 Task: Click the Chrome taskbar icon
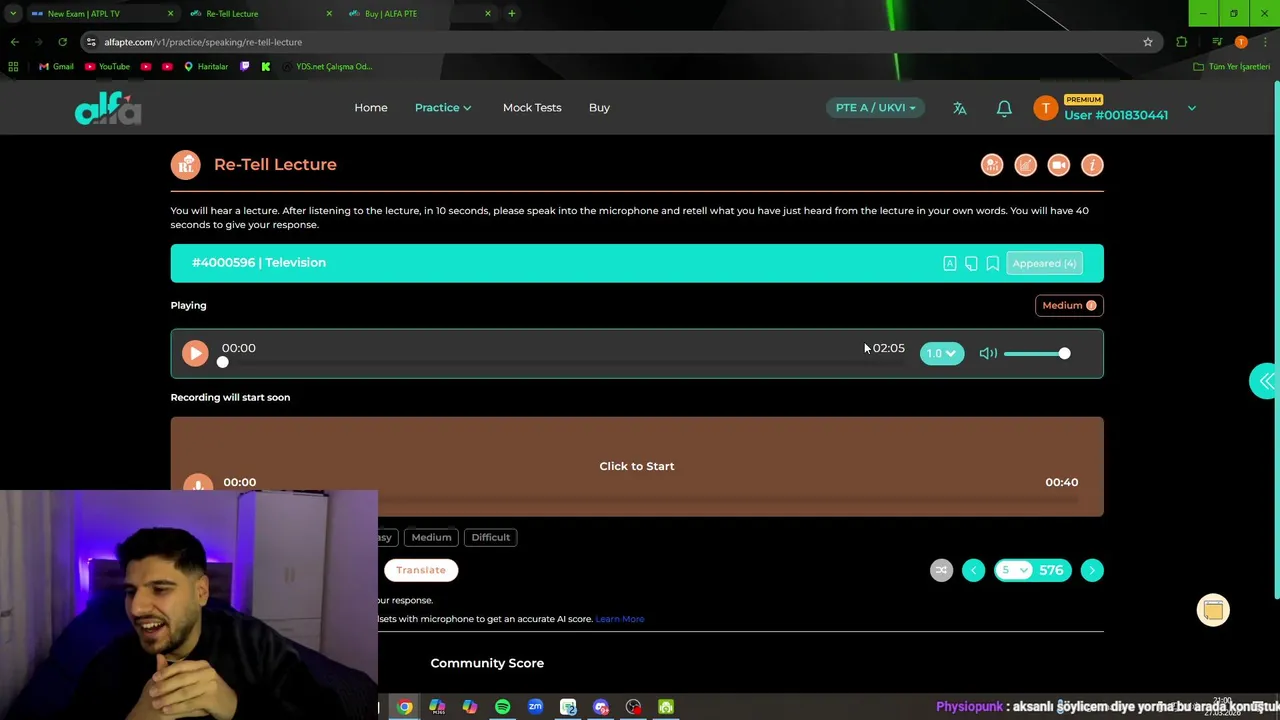(x=404, y=707)
